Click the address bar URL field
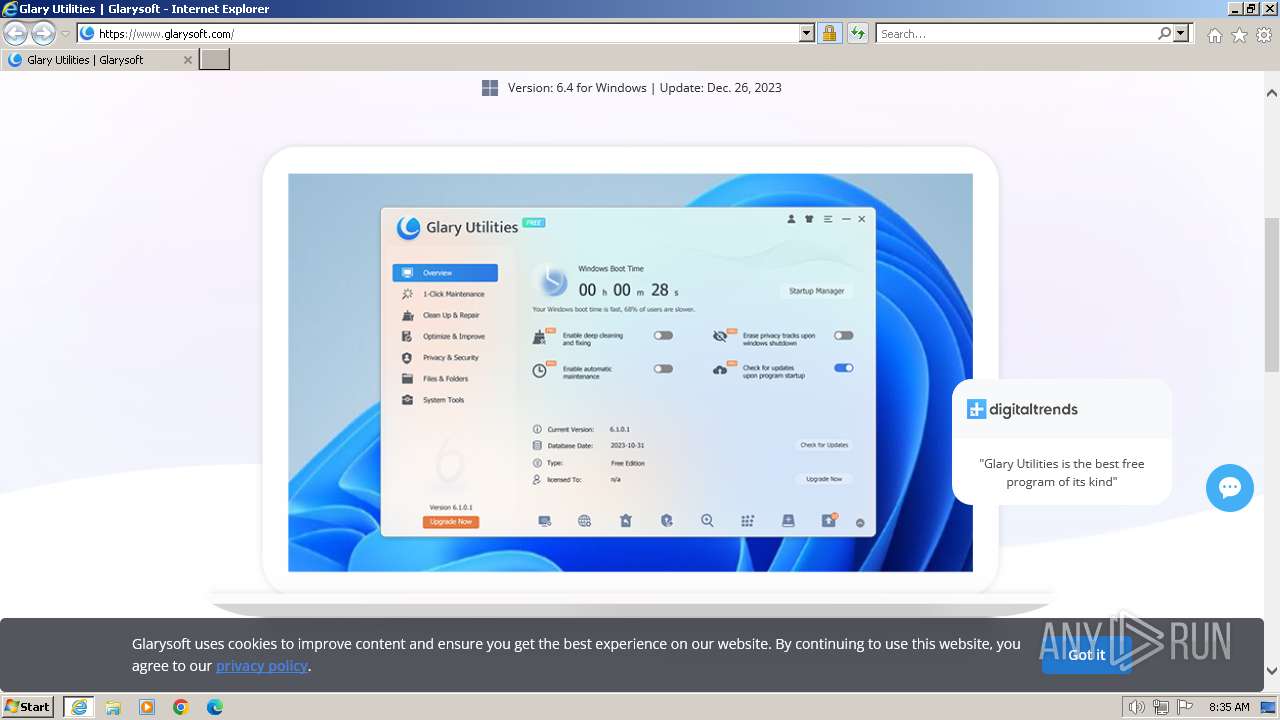The image size is (1280, 720). coord(447,33)
